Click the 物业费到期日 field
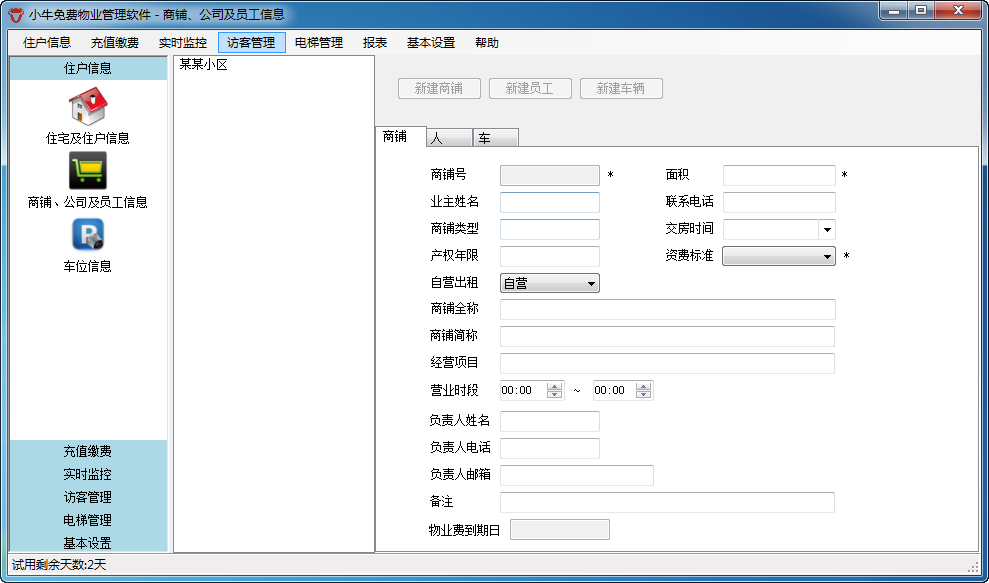This screenshot has width=989, height=583. point(559,529)
